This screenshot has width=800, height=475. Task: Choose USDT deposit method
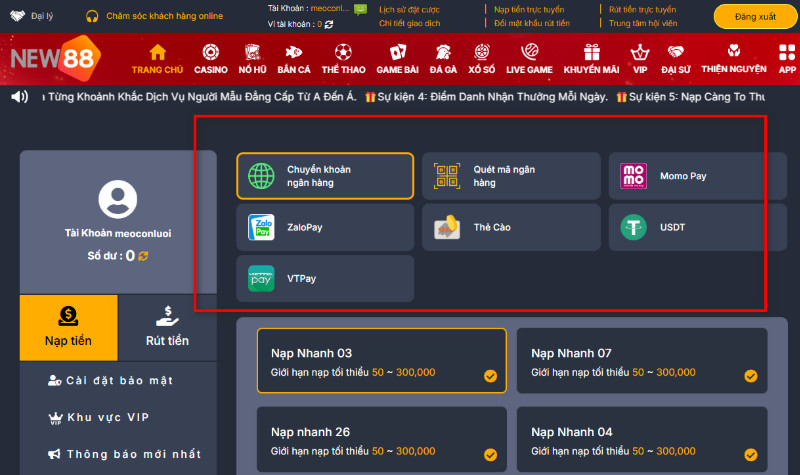click(697, 227)
